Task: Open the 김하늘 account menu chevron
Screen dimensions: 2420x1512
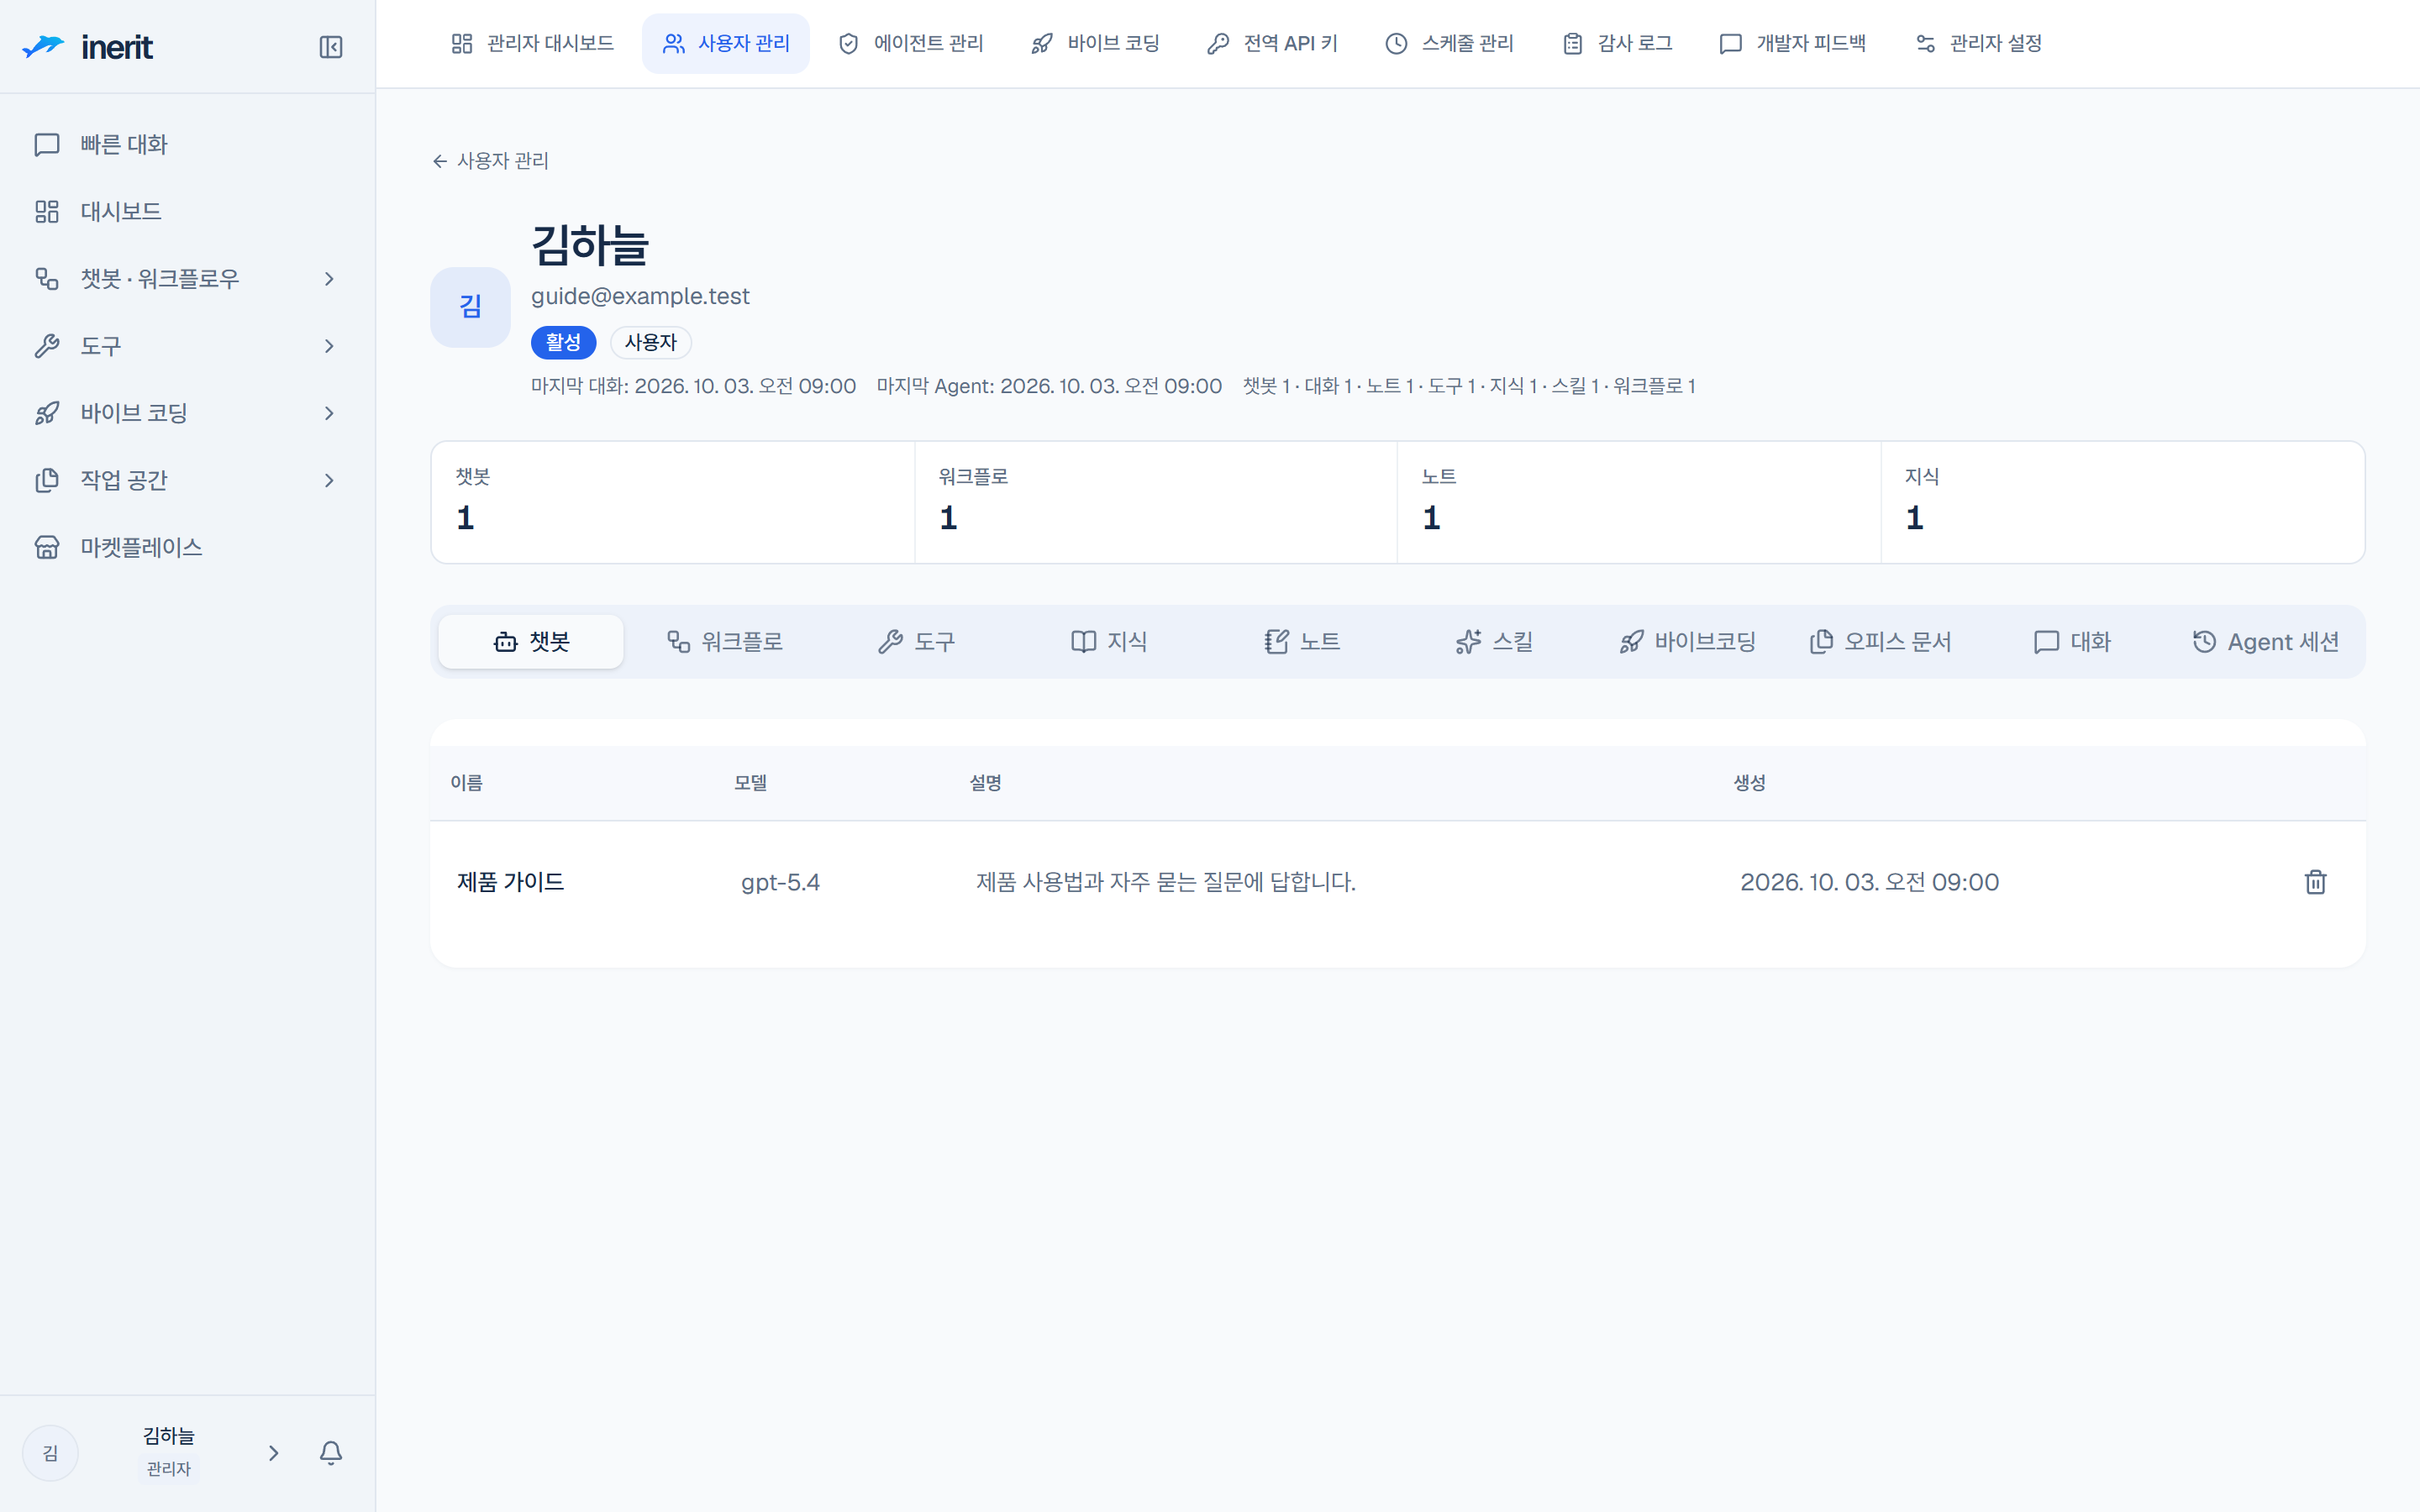Action: click(273, 1453)
